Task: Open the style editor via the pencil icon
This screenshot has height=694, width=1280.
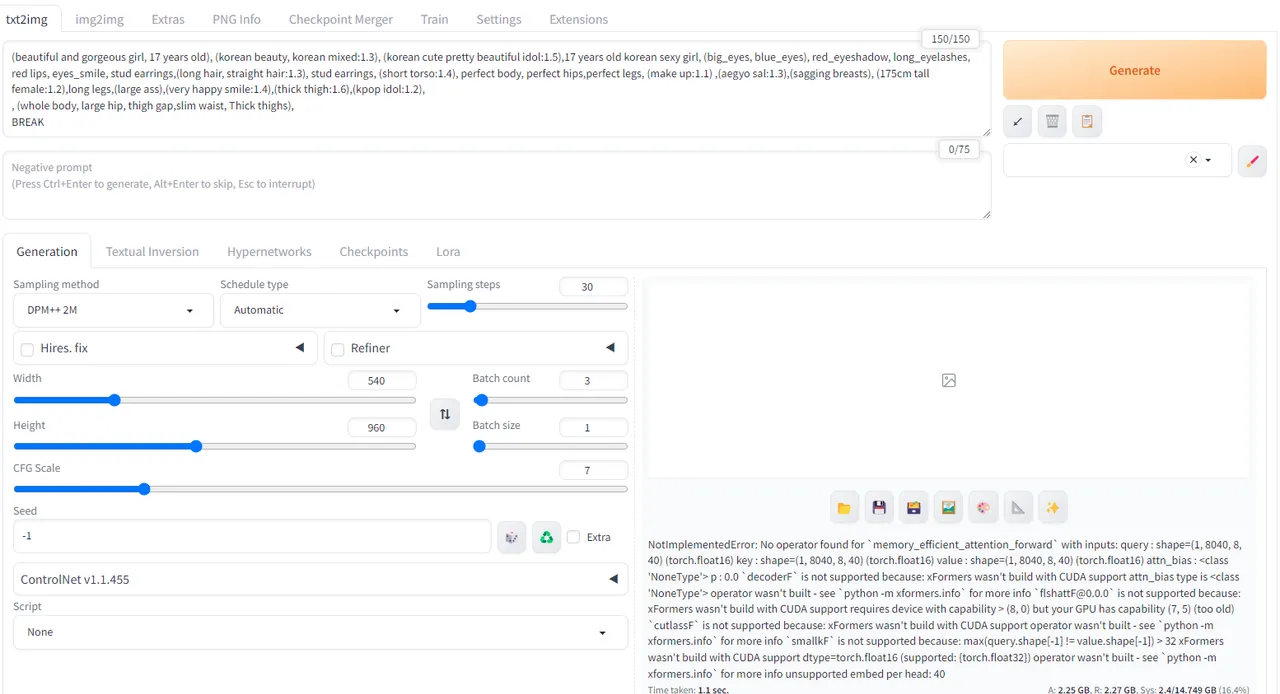Action: [x=1252, y=160]
